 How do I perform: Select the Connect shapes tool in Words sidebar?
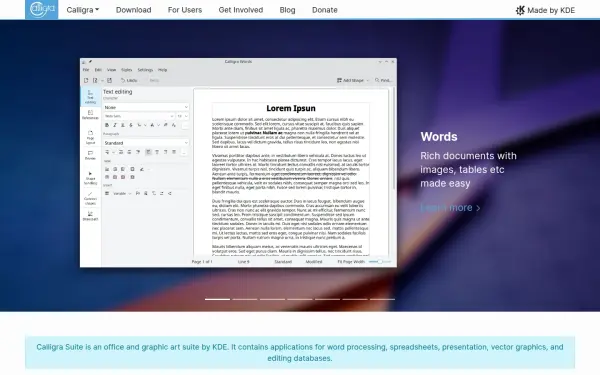click(x=90, y=198)
